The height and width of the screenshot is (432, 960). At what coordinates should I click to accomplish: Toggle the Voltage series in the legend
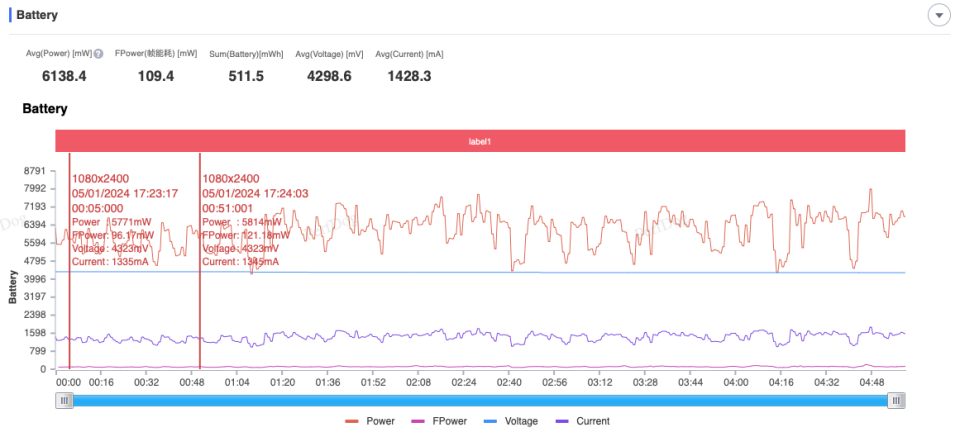click(x=511, y=421)
